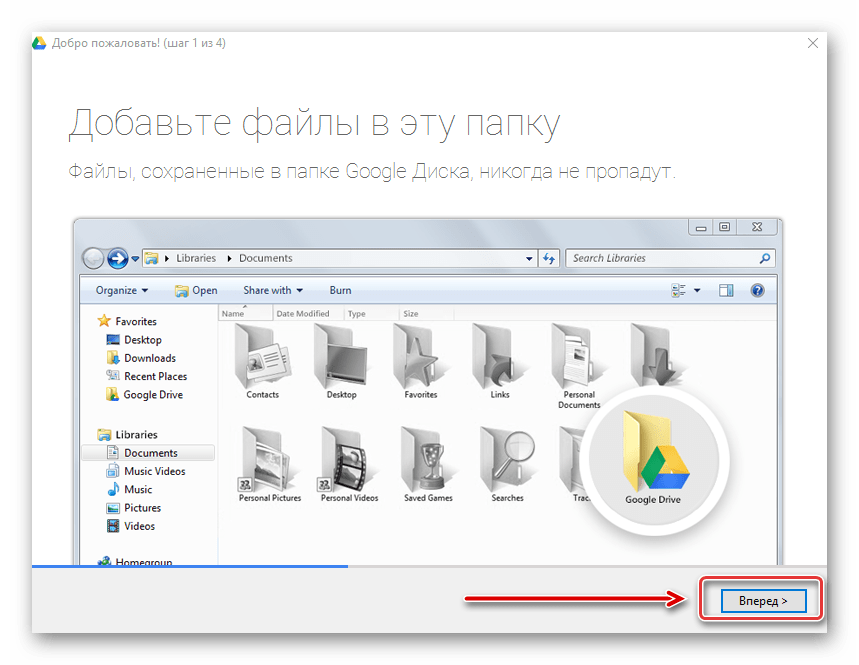
Task: Select the Links folder icon
Action: tap(500, 362)
